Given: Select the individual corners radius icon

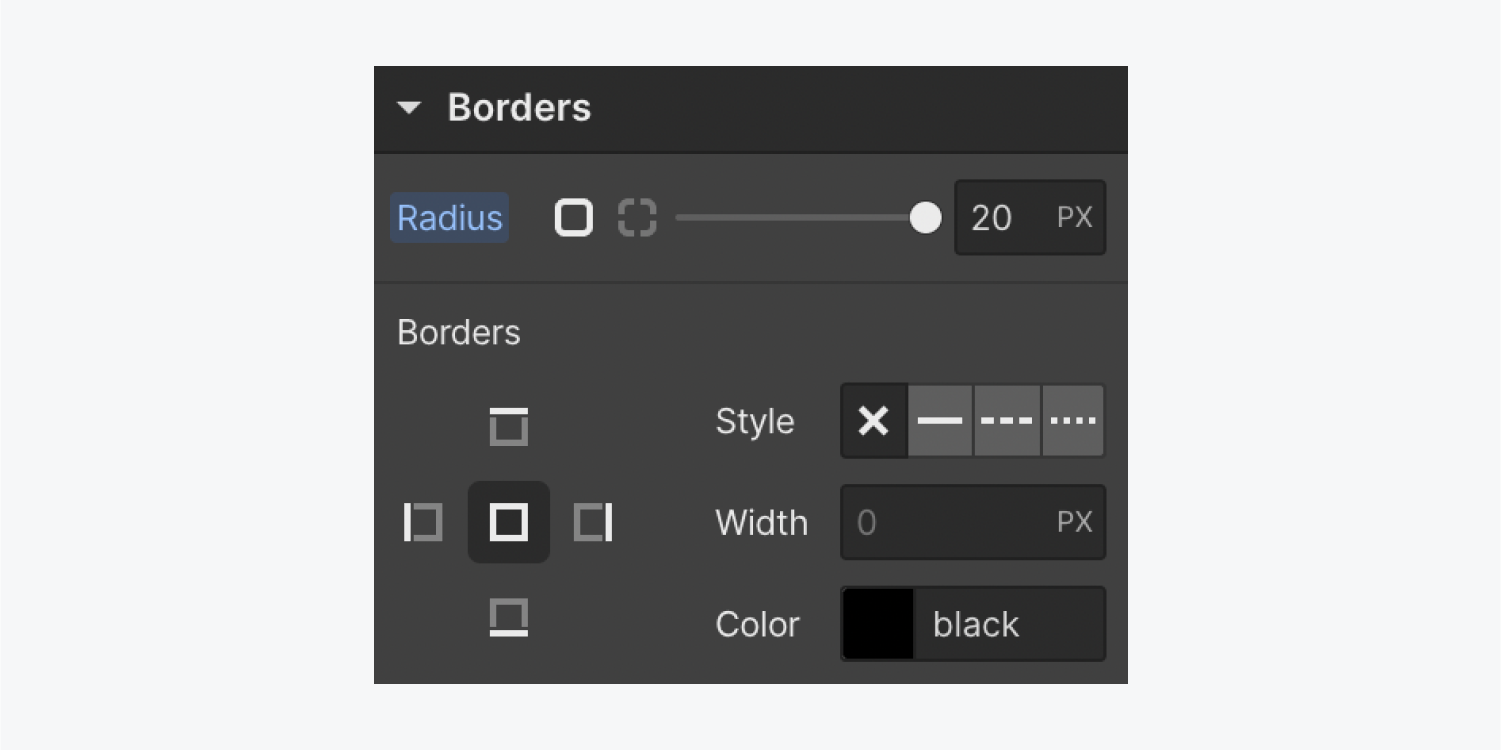Looking at the screenshot, I should (x=637, y=218).
